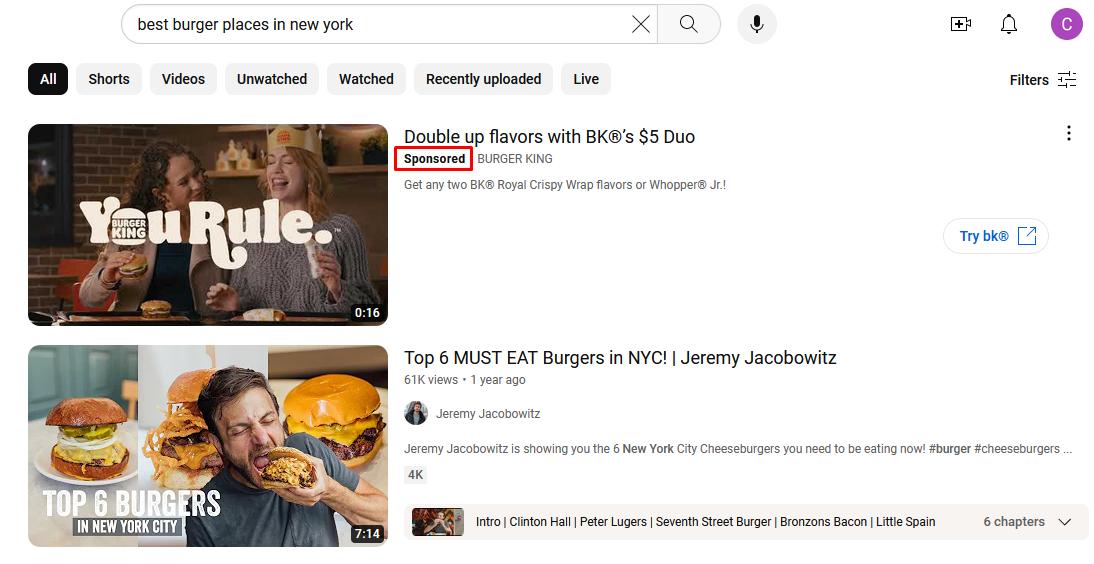Viewport: 1094px width, 564px height.
Task: Start voice search with the microphone icon
Action: pos(756,24)
